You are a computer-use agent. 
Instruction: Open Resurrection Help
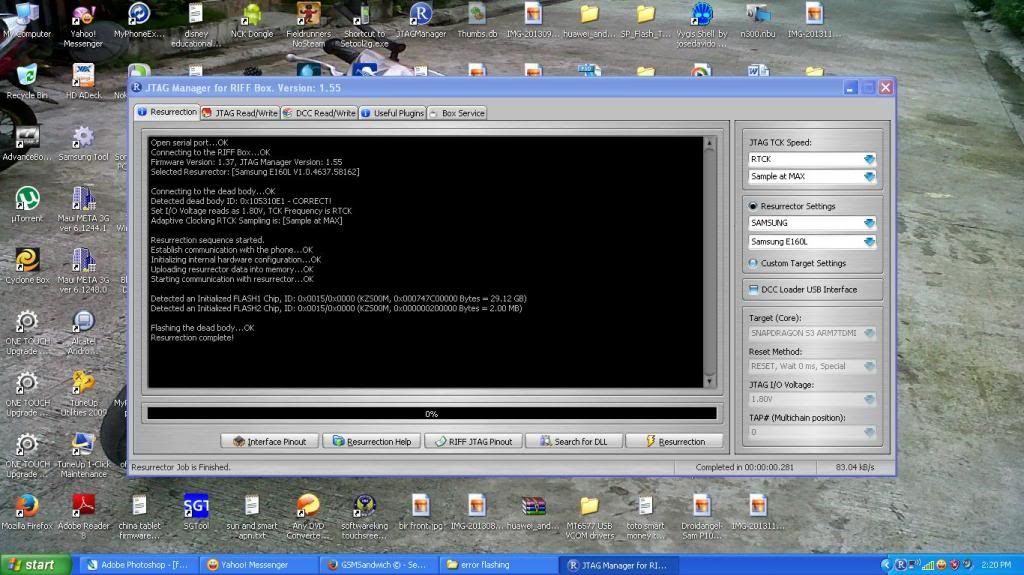pyautogui.click(x=372, y=442)
